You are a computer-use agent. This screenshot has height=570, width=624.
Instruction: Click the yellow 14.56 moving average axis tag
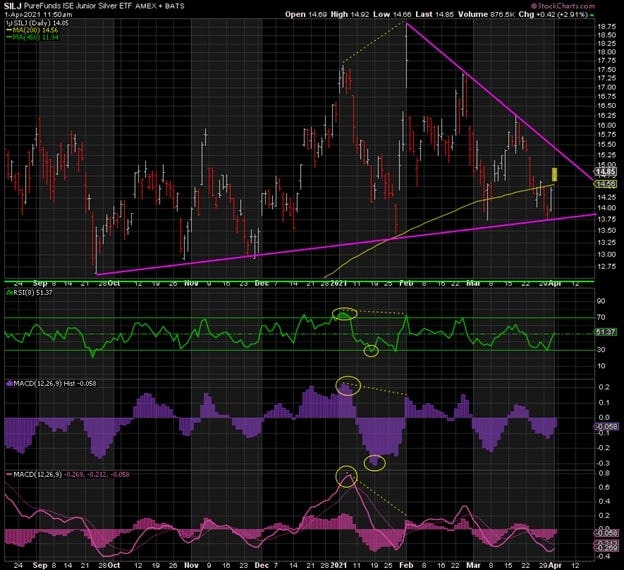pyautogui.click(x=605, y=183)
